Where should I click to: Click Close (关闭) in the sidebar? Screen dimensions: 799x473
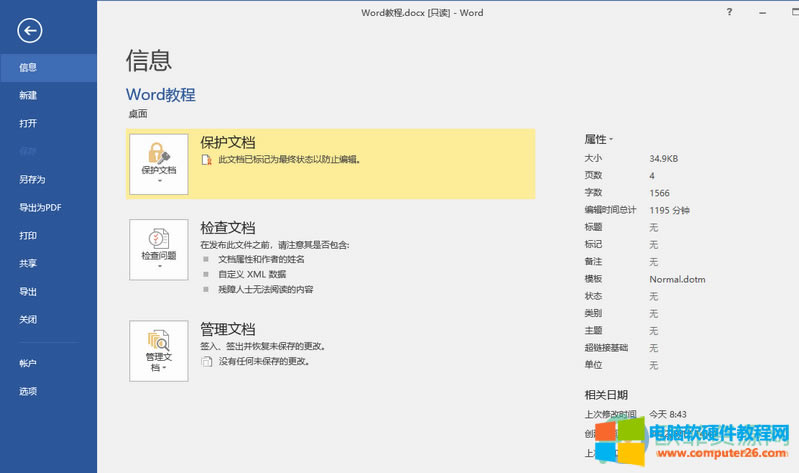tap(28, 320)
